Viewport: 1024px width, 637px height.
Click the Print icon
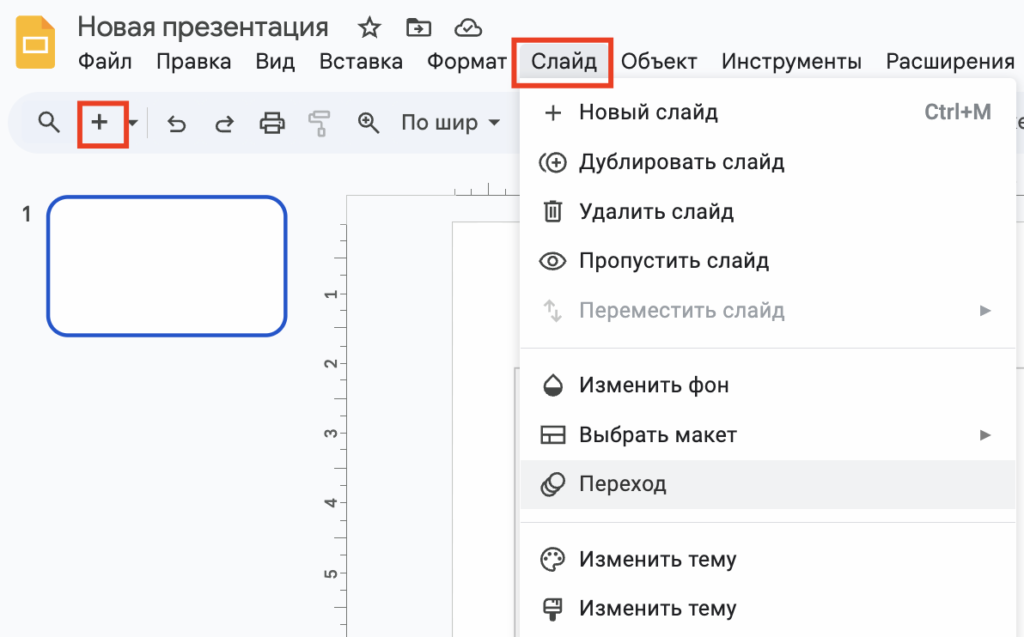[272, 122]
